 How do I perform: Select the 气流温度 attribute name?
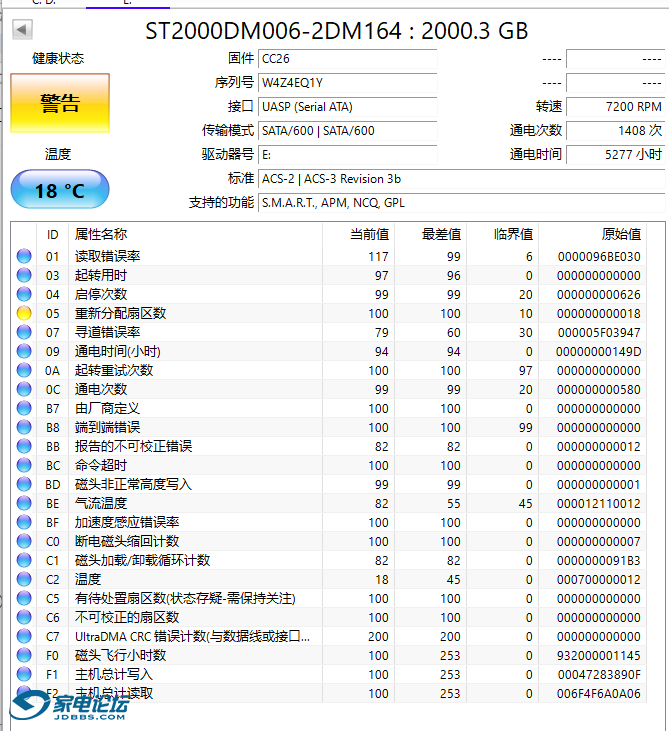tap(101, 503)
